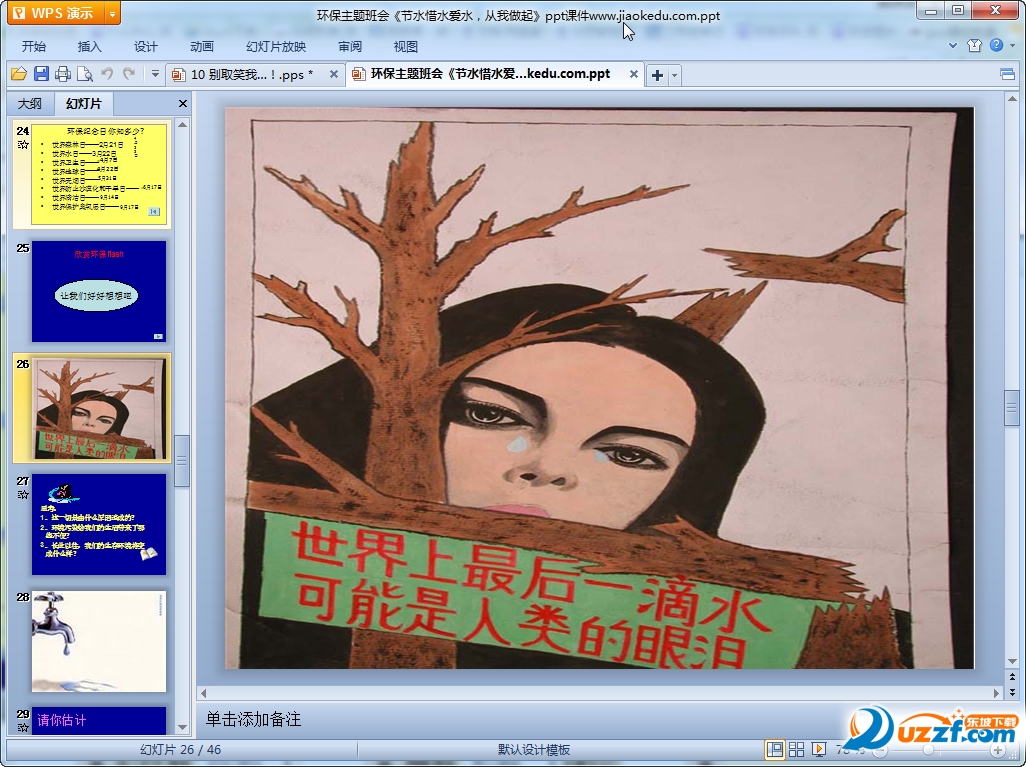Expand the help dropdown arrow
Viewport: 1026px width, 767px height.
(x=1013, y=45)
